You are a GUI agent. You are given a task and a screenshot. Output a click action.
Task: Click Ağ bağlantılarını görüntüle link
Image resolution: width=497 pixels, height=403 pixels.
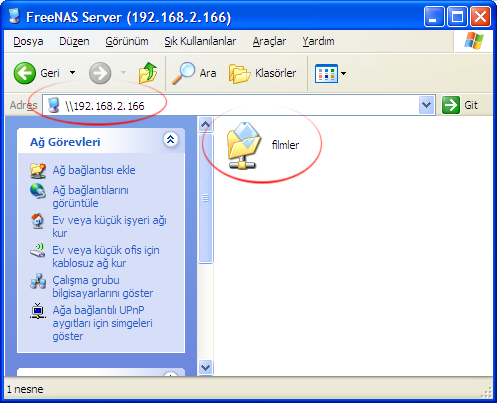click(90, 197)
